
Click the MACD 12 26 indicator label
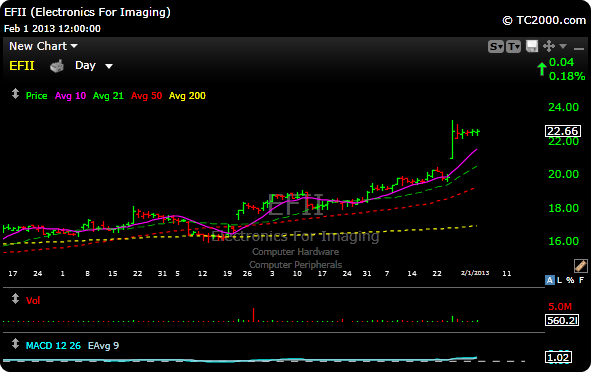point(53,346)
